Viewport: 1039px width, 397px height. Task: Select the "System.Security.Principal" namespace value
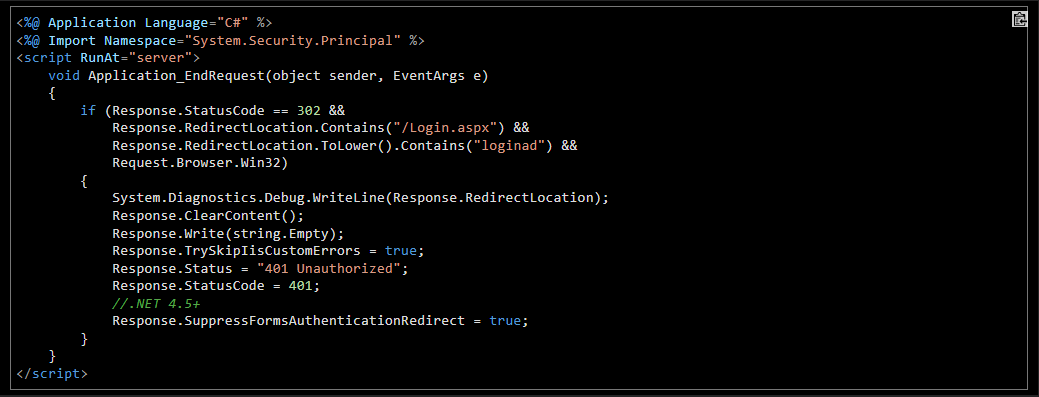tap(292, 40)
